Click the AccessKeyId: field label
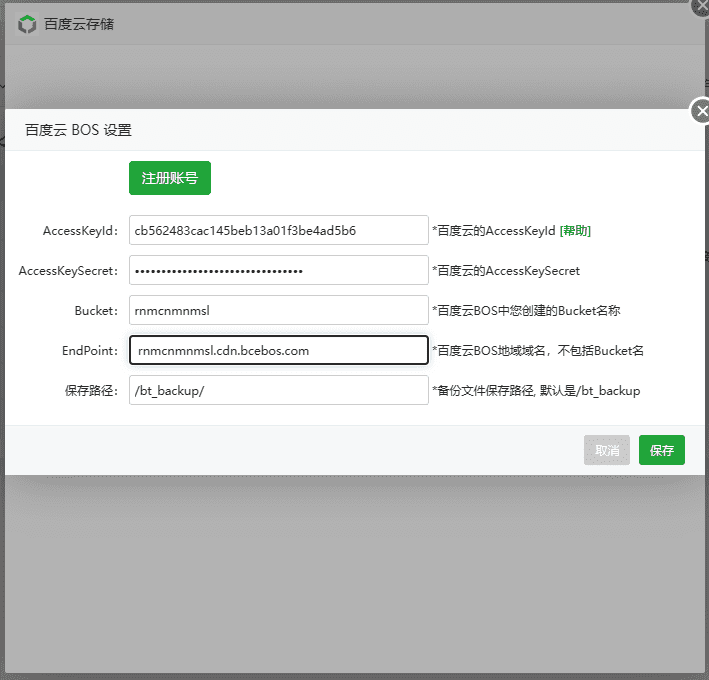Image resolution: width=709 pixels, height=680 pixels. click(80, 231)
